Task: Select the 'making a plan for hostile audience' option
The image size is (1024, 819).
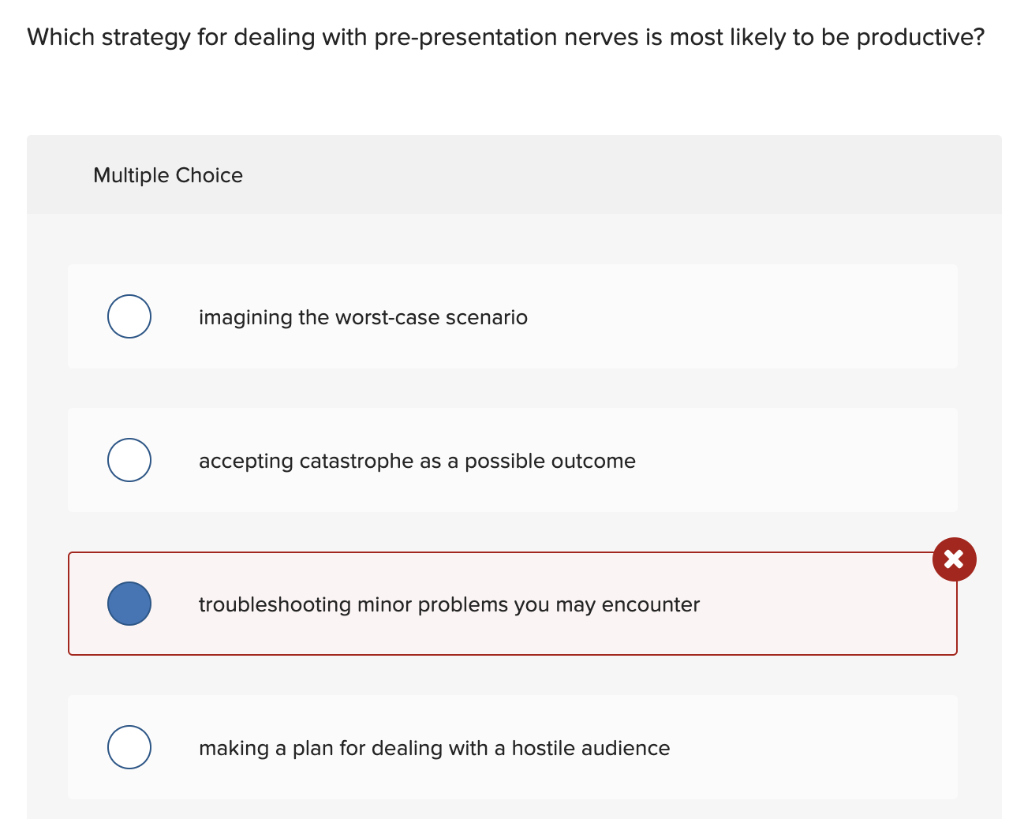Action: click(x=129, y=747)
